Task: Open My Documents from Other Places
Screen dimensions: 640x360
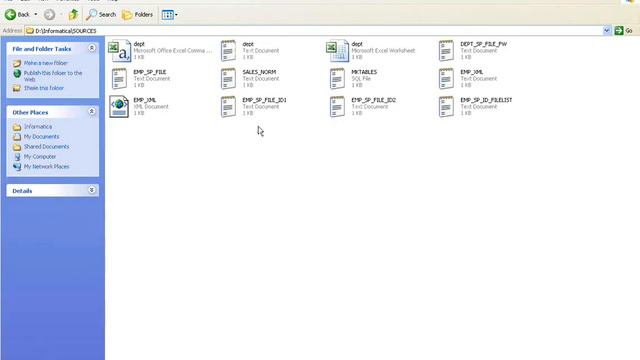Action: pyautogui.click(x=41, y=137)
